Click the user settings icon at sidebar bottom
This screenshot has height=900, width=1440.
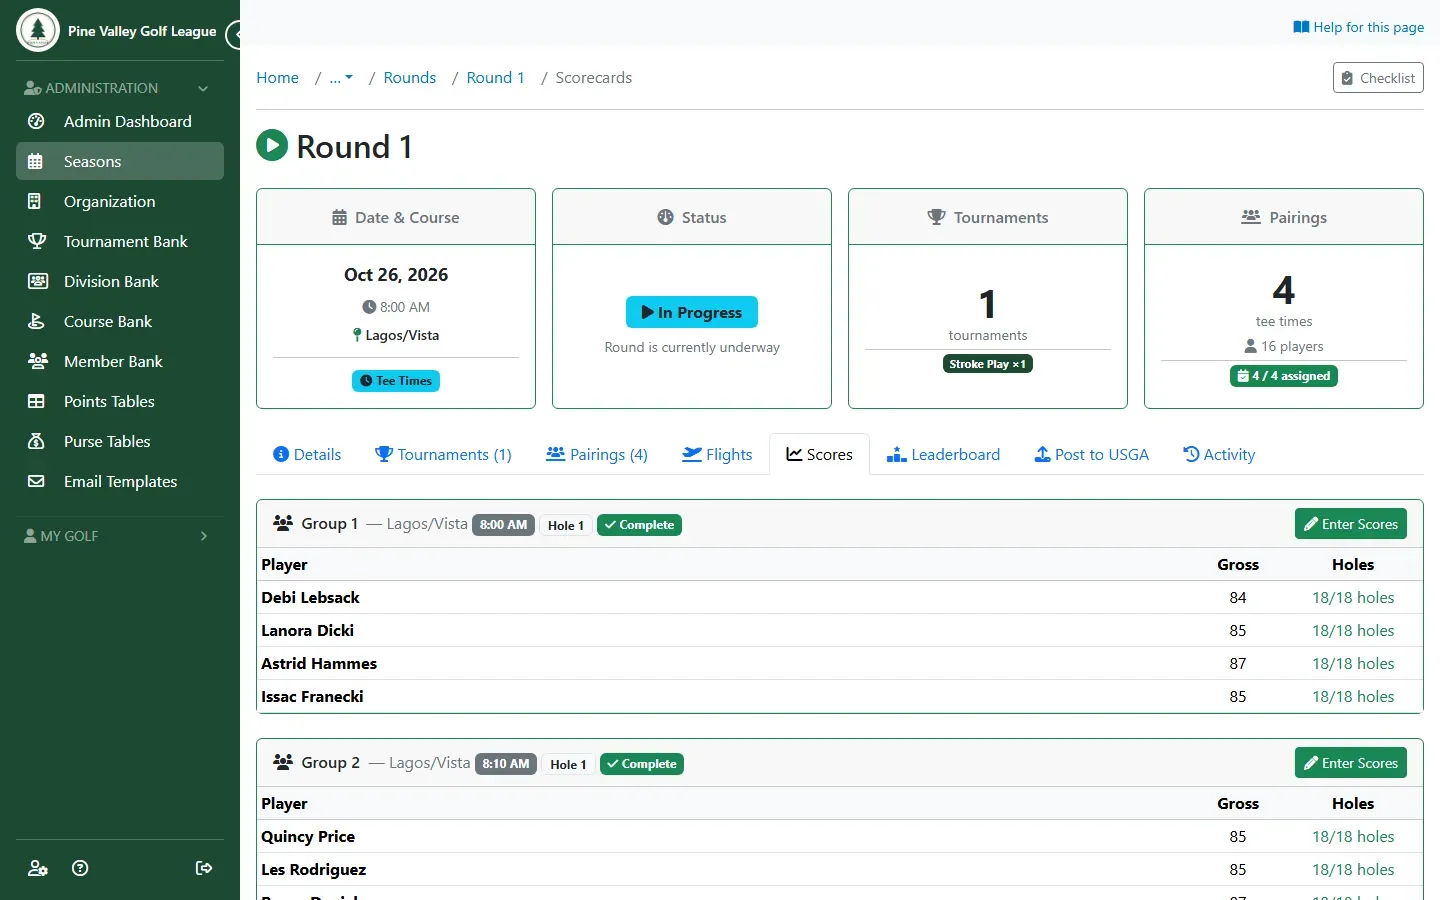point(38,868)
